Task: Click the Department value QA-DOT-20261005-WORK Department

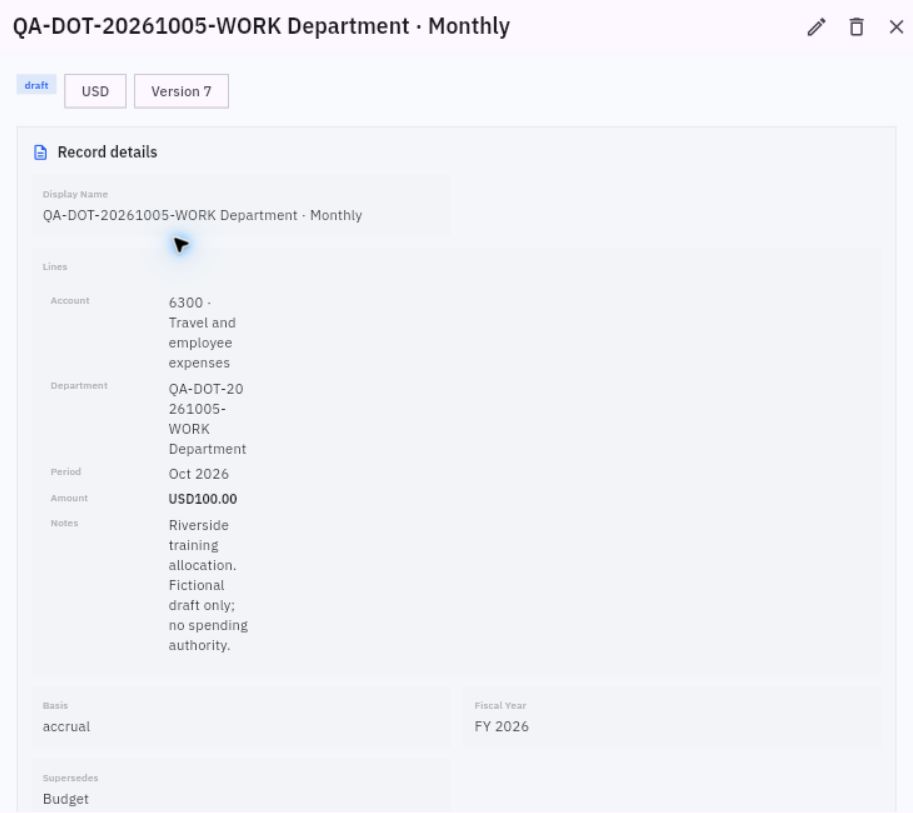Action: [x=207, y=419]
